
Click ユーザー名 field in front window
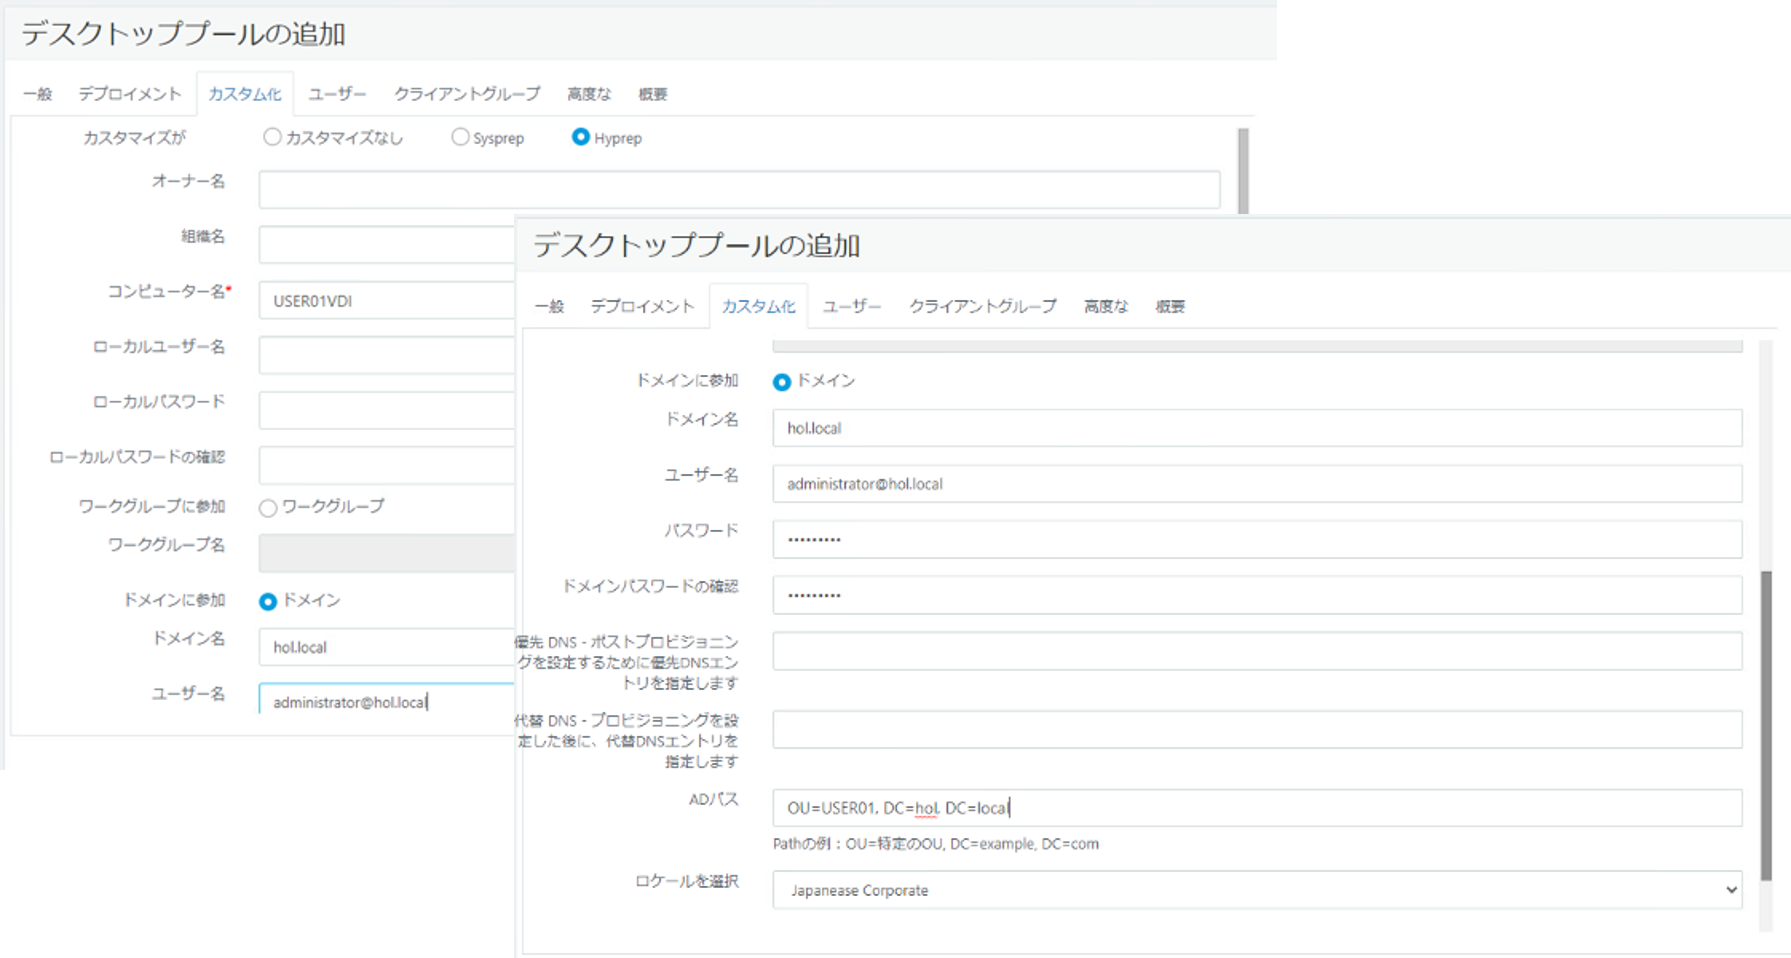[x=1257, y=484]
